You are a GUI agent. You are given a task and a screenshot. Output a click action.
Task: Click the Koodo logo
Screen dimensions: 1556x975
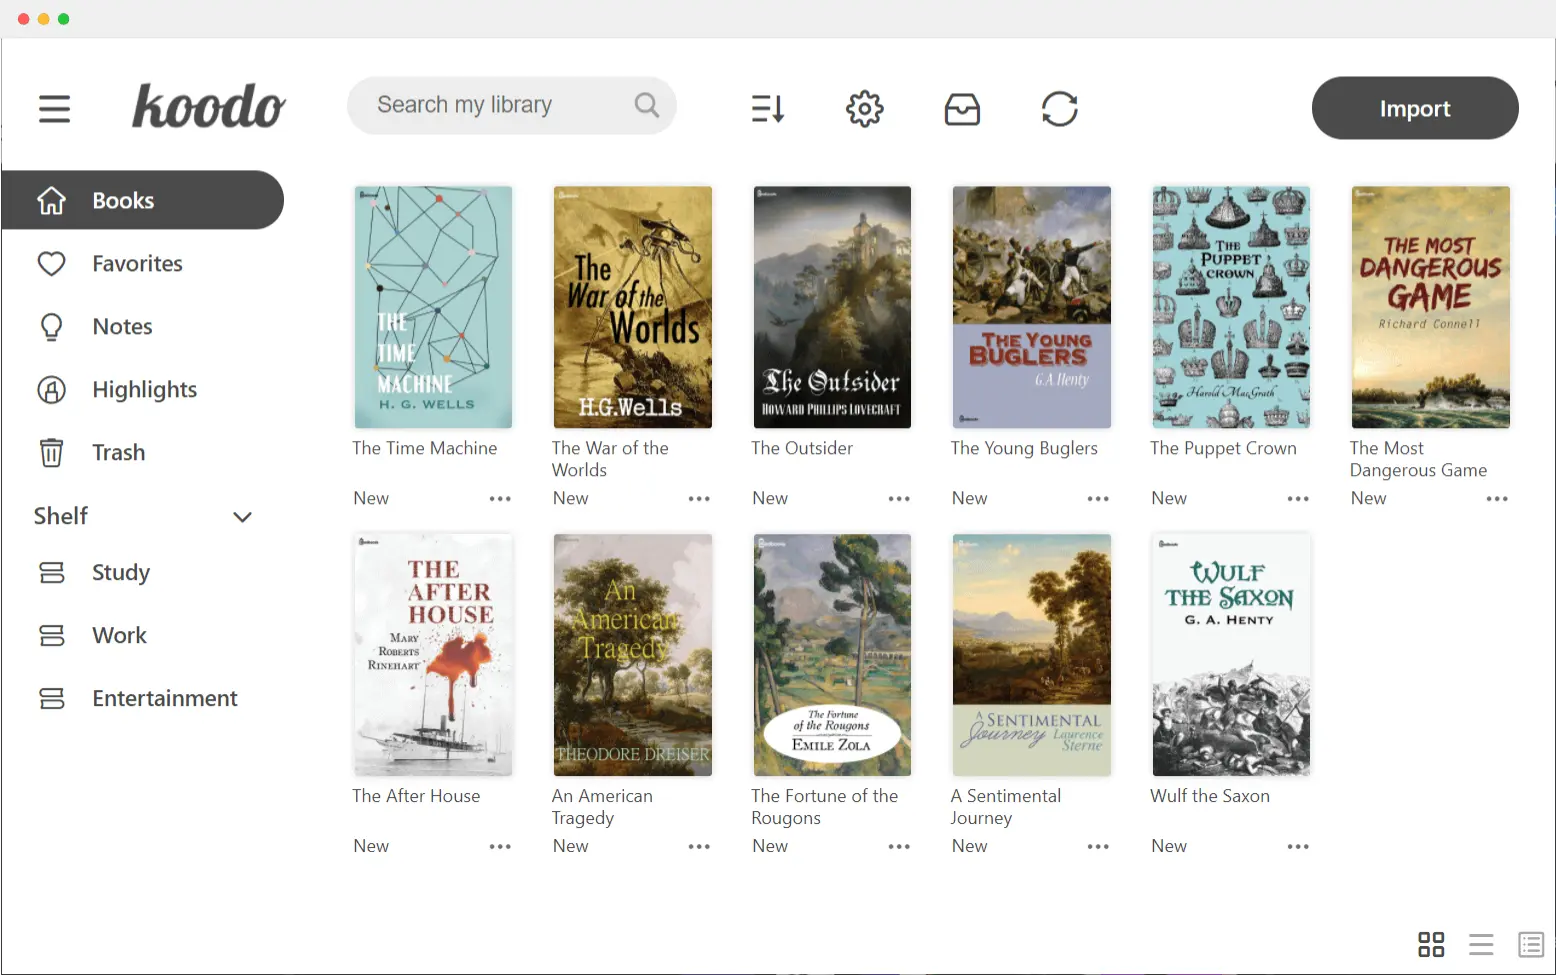click(209, 106)
